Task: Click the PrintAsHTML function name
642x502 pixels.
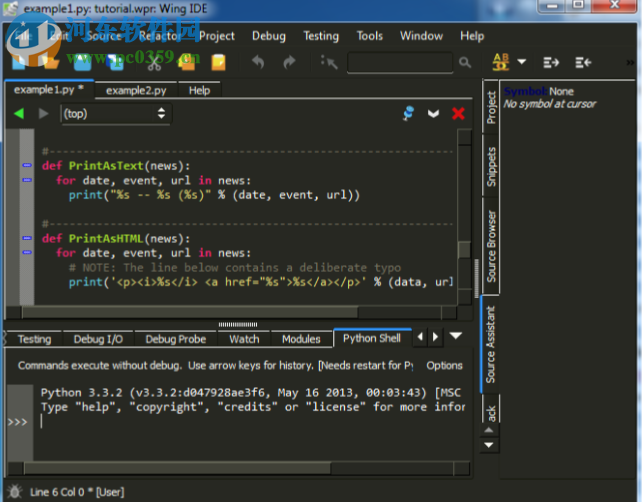Action: [106, 238]
